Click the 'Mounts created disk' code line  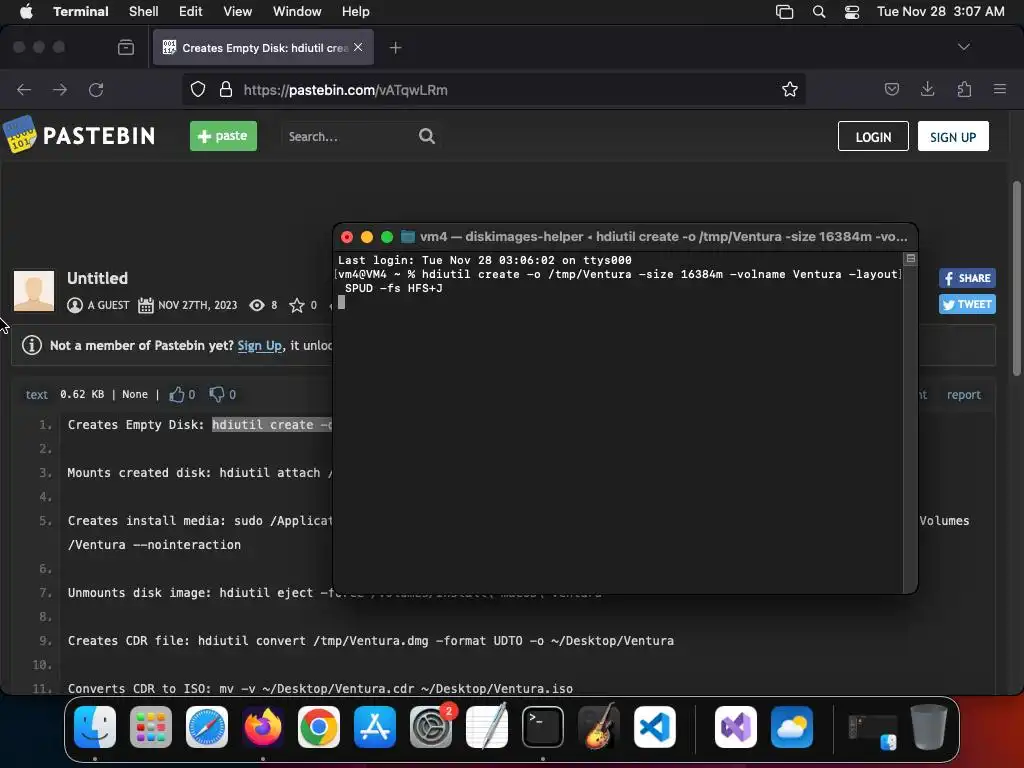pos(199,473)
